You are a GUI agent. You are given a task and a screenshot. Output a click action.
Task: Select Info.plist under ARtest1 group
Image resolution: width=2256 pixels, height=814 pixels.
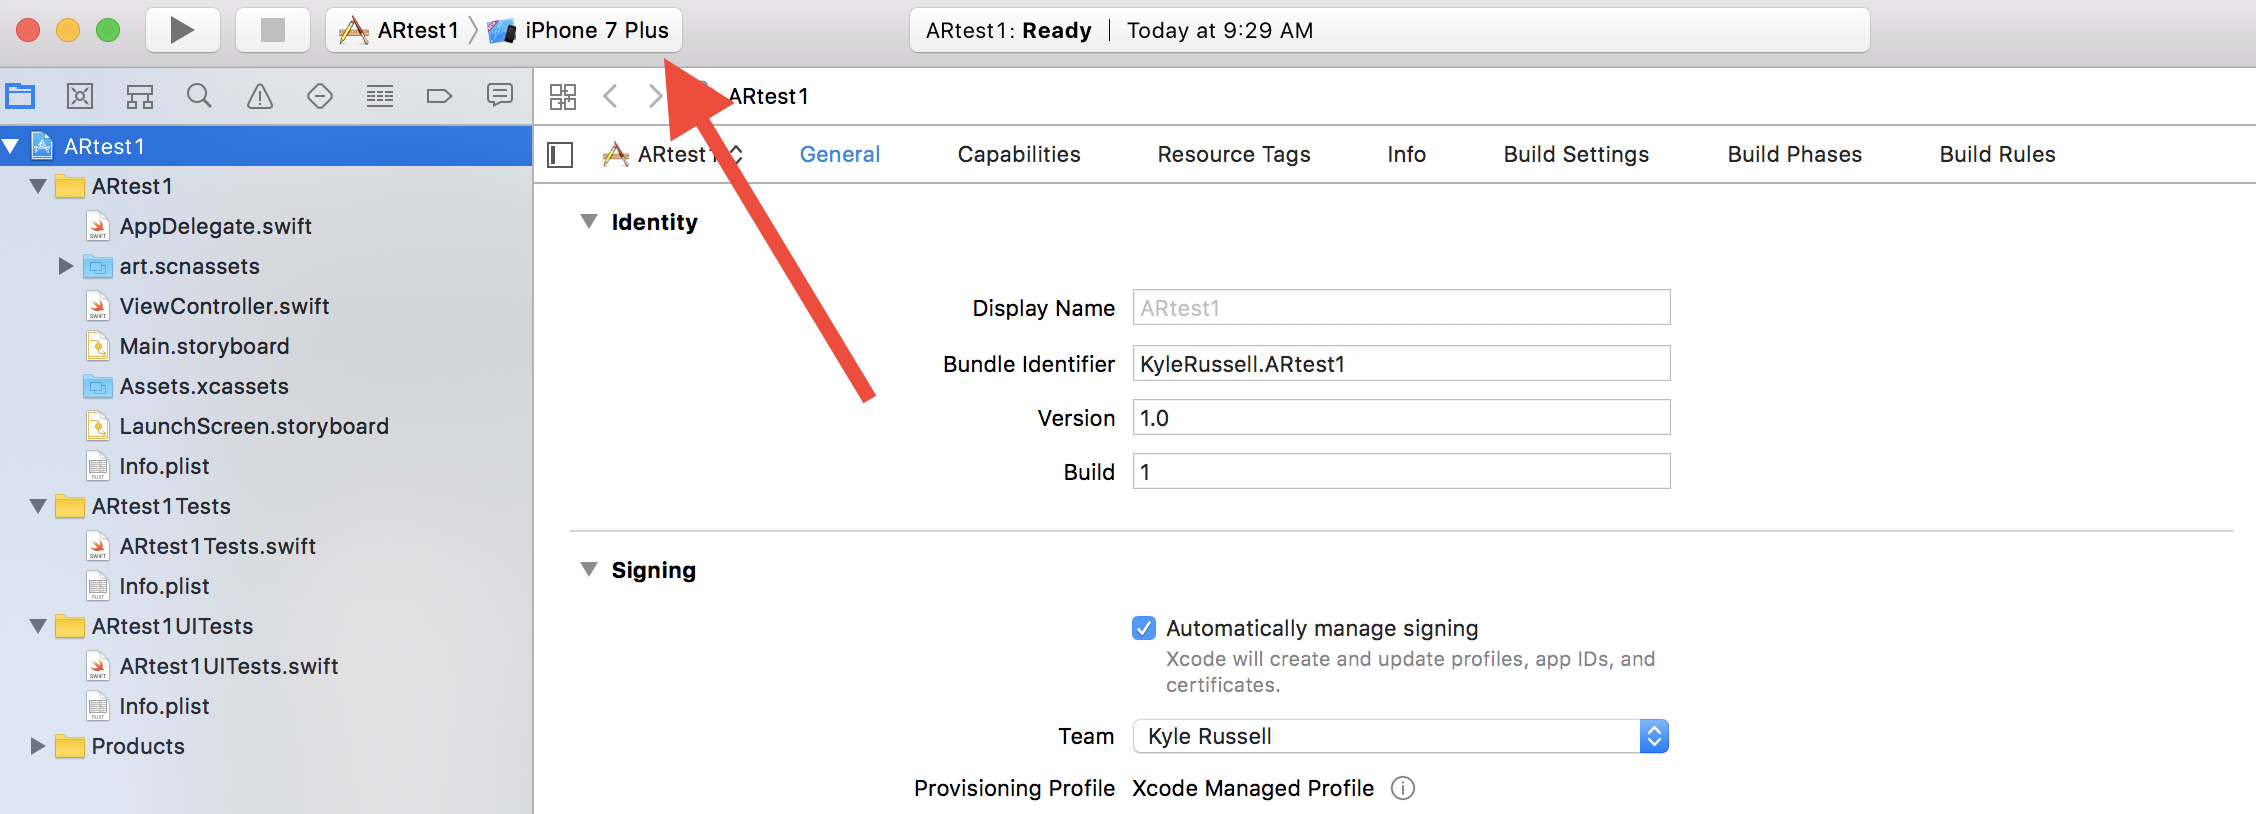click(164, 466)
